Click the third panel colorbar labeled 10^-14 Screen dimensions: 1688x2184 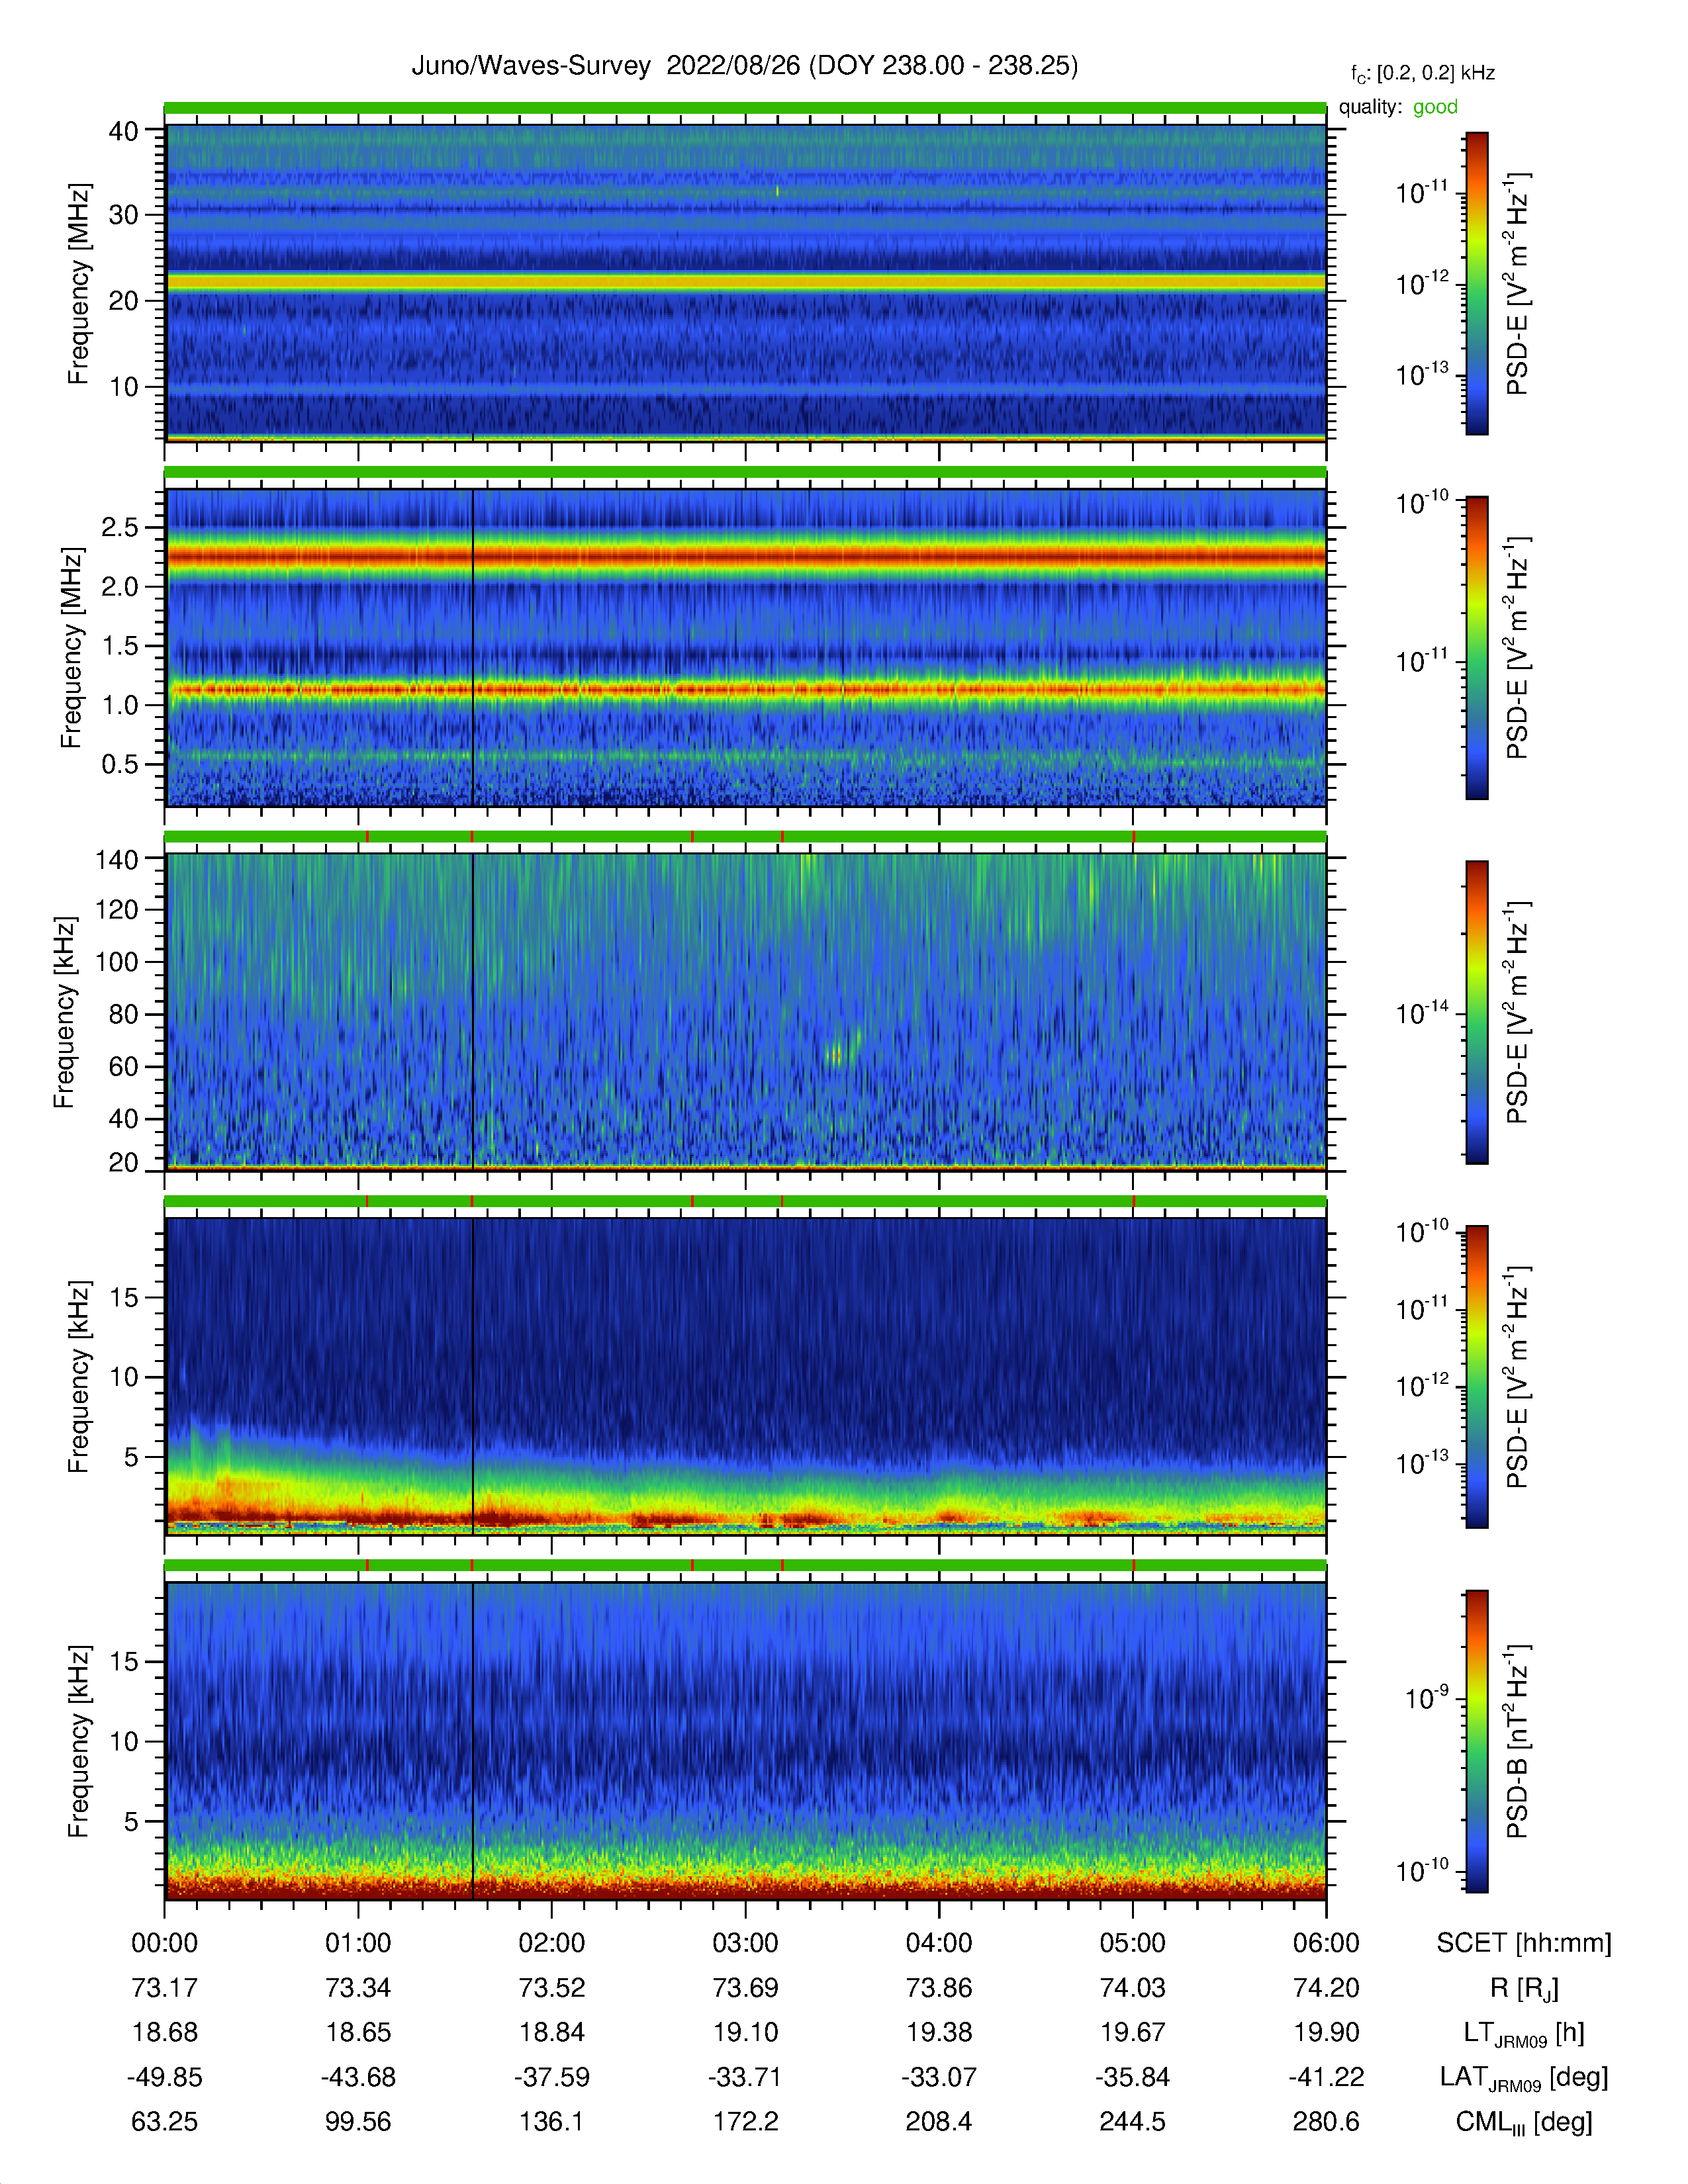point(1476,1012)
